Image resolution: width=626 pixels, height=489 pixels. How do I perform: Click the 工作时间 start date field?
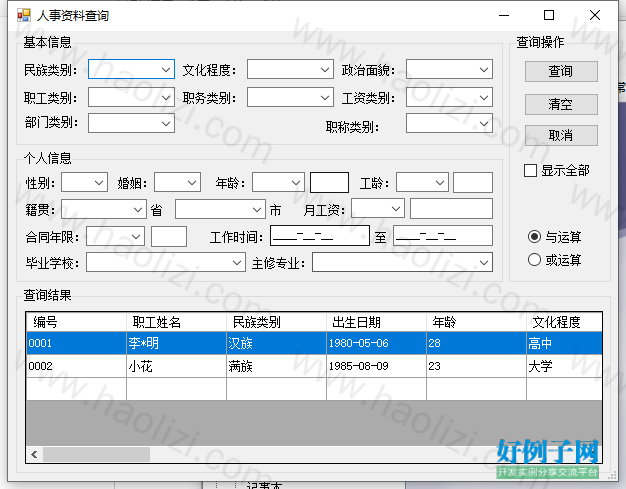pyautogui.click(x=320, y=236)
